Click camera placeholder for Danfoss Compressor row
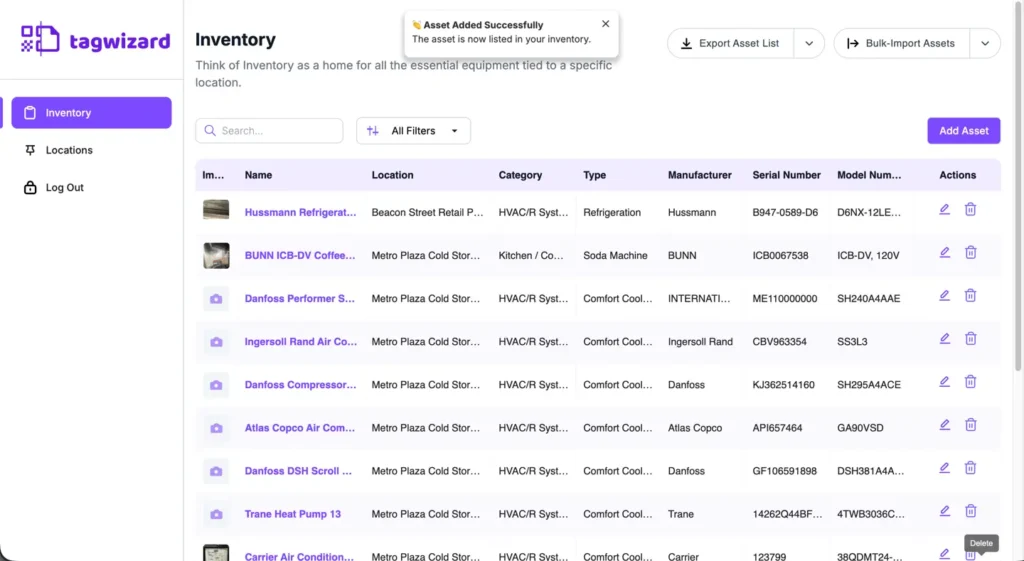Viewport: 1024px width, 561px height. [216, 385]
